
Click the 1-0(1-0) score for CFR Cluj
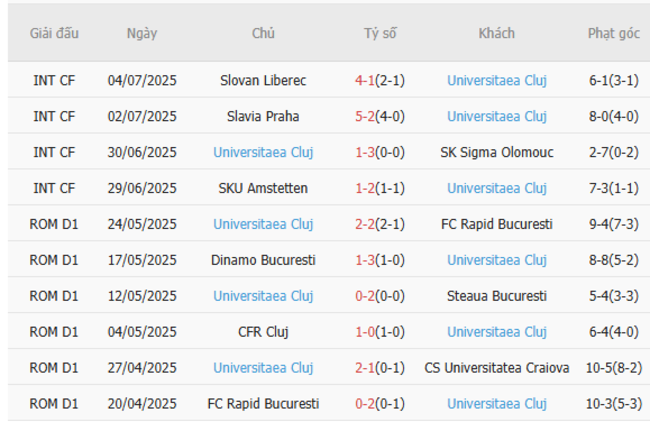click(380, 332)
